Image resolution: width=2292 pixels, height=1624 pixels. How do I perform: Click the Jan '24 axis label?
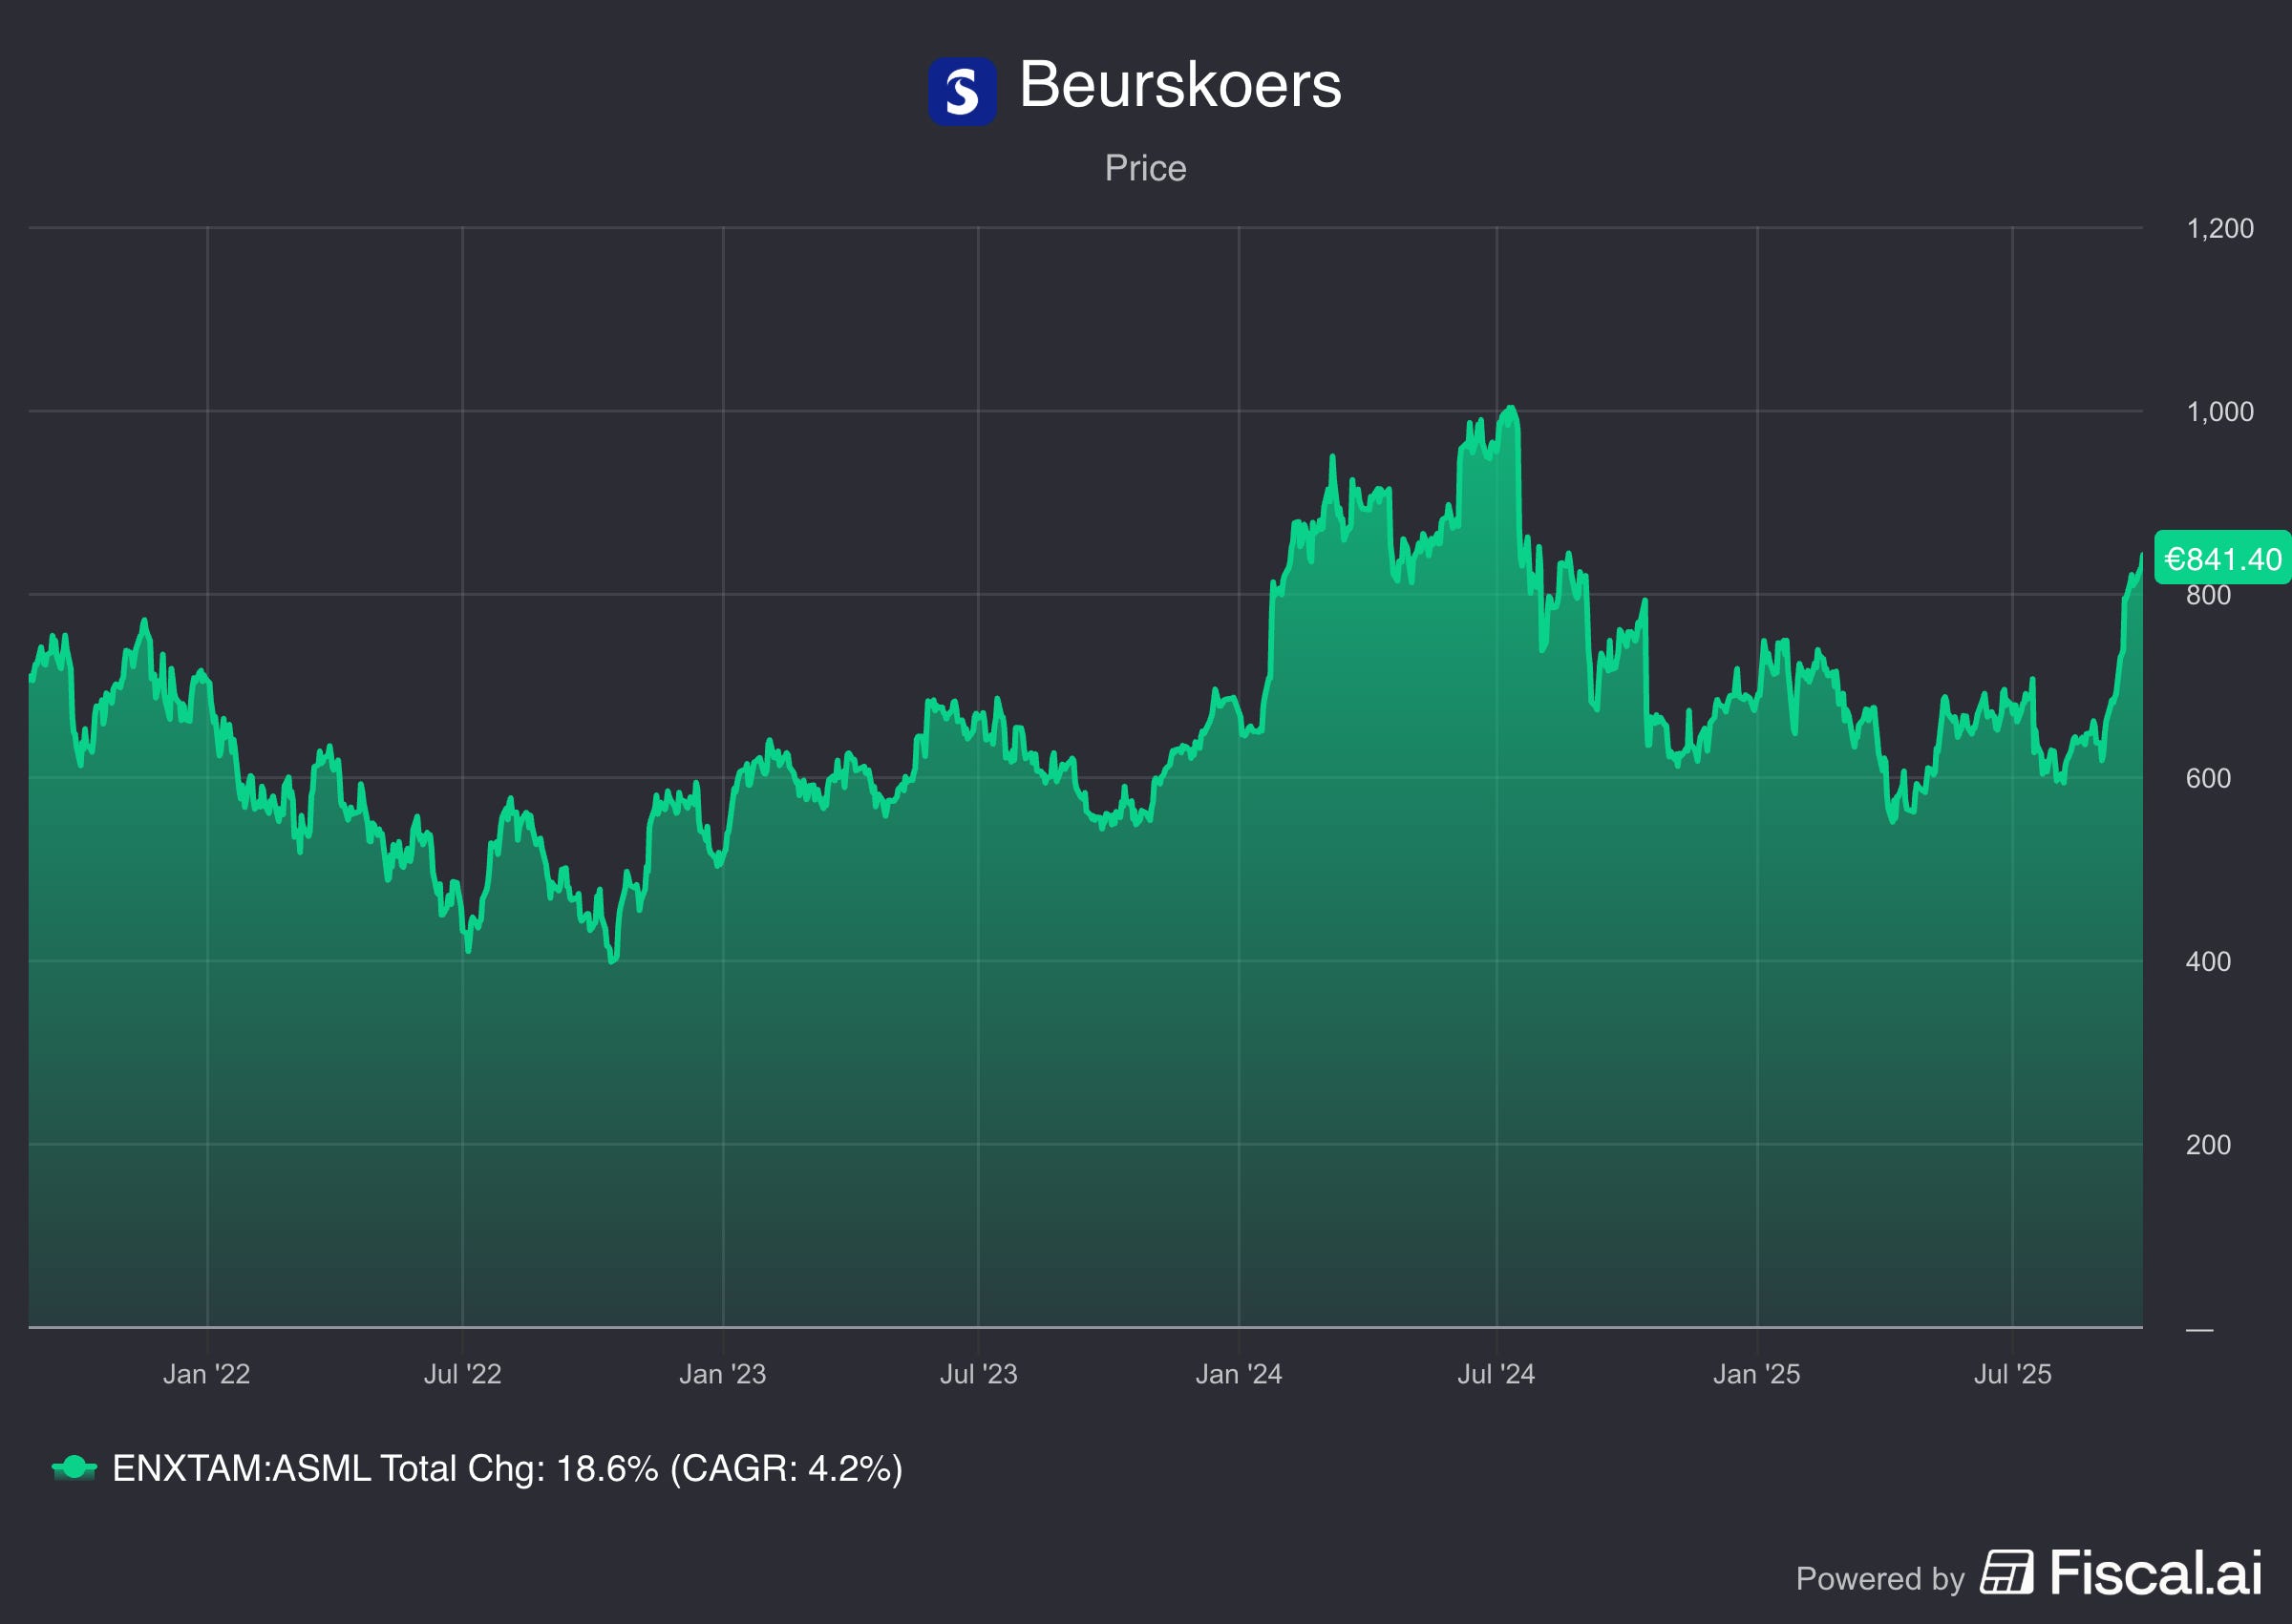(x=1238, y=1374)
